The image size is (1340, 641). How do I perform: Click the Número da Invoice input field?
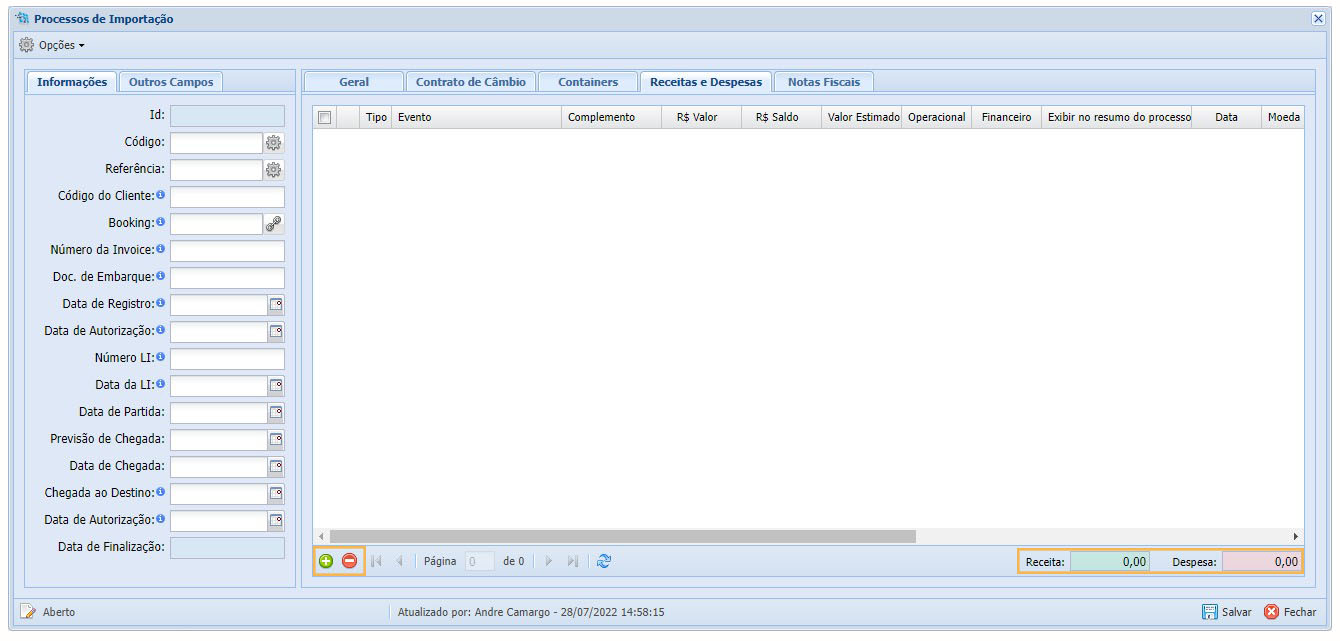227,251
